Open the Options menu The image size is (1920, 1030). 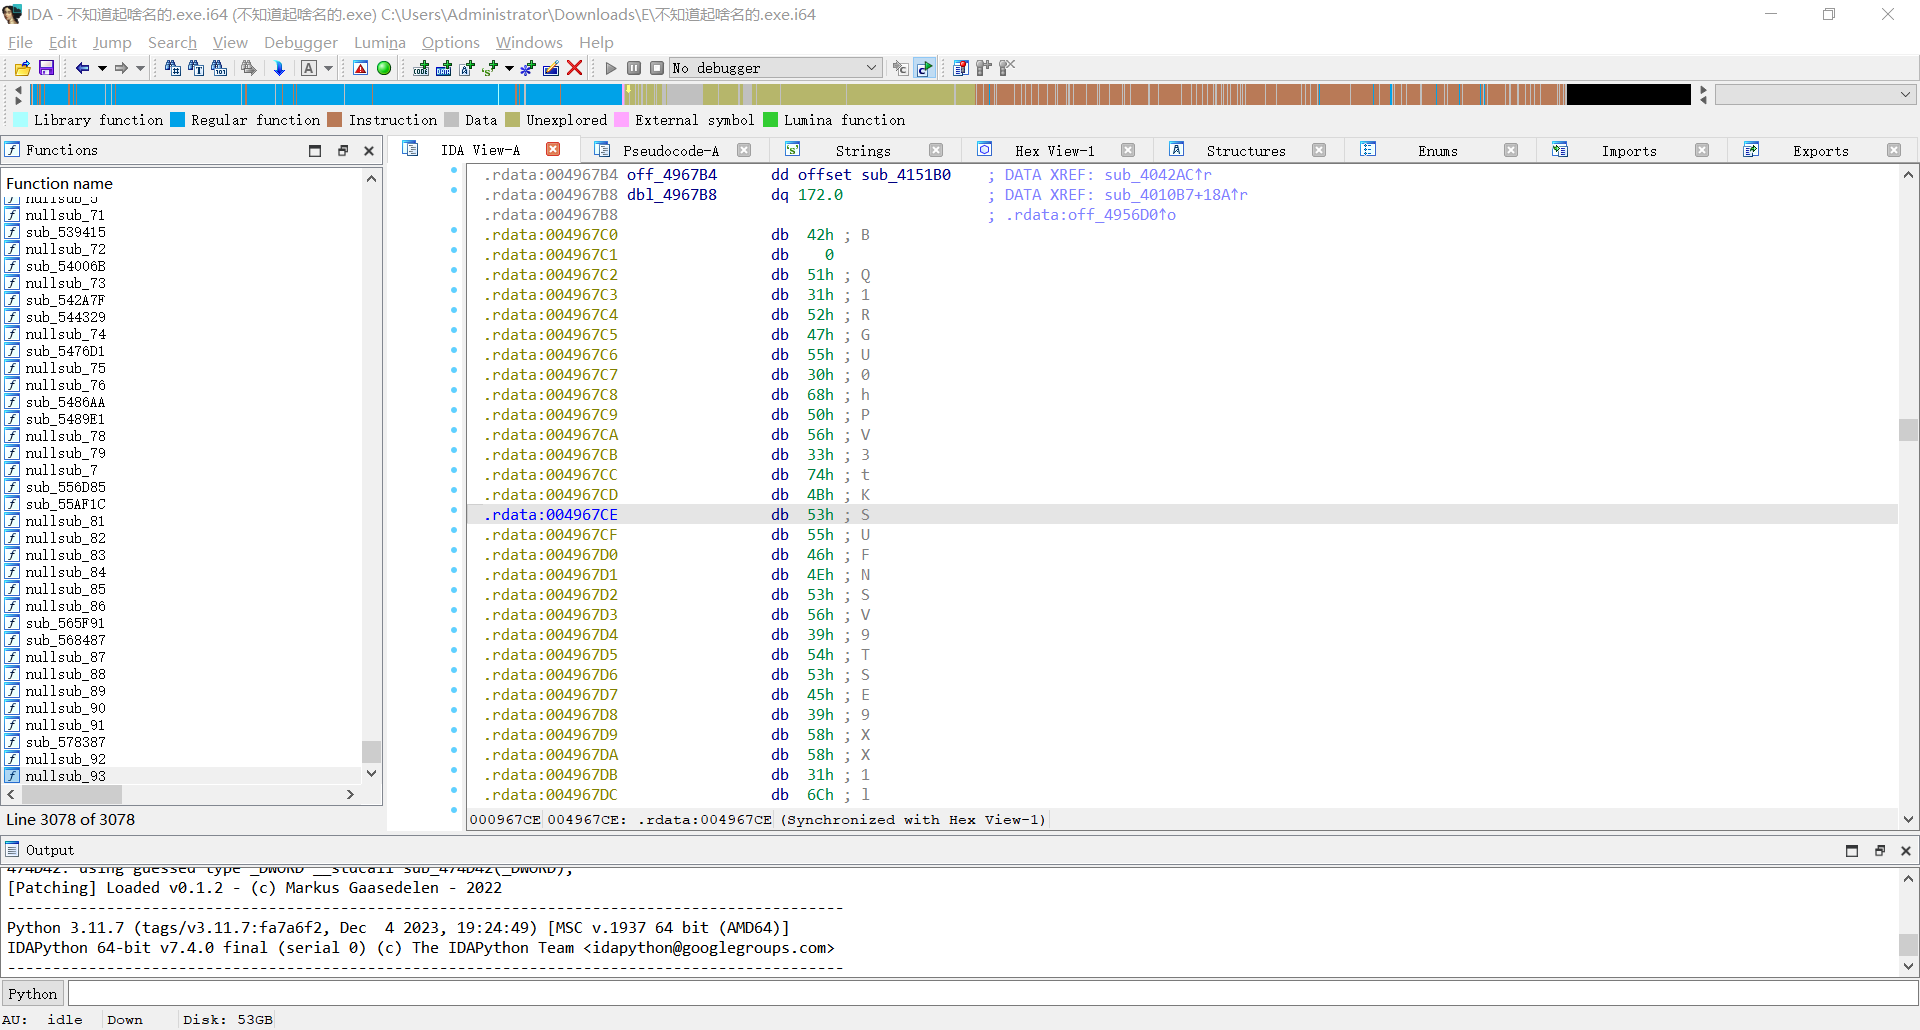click(451, 42)
